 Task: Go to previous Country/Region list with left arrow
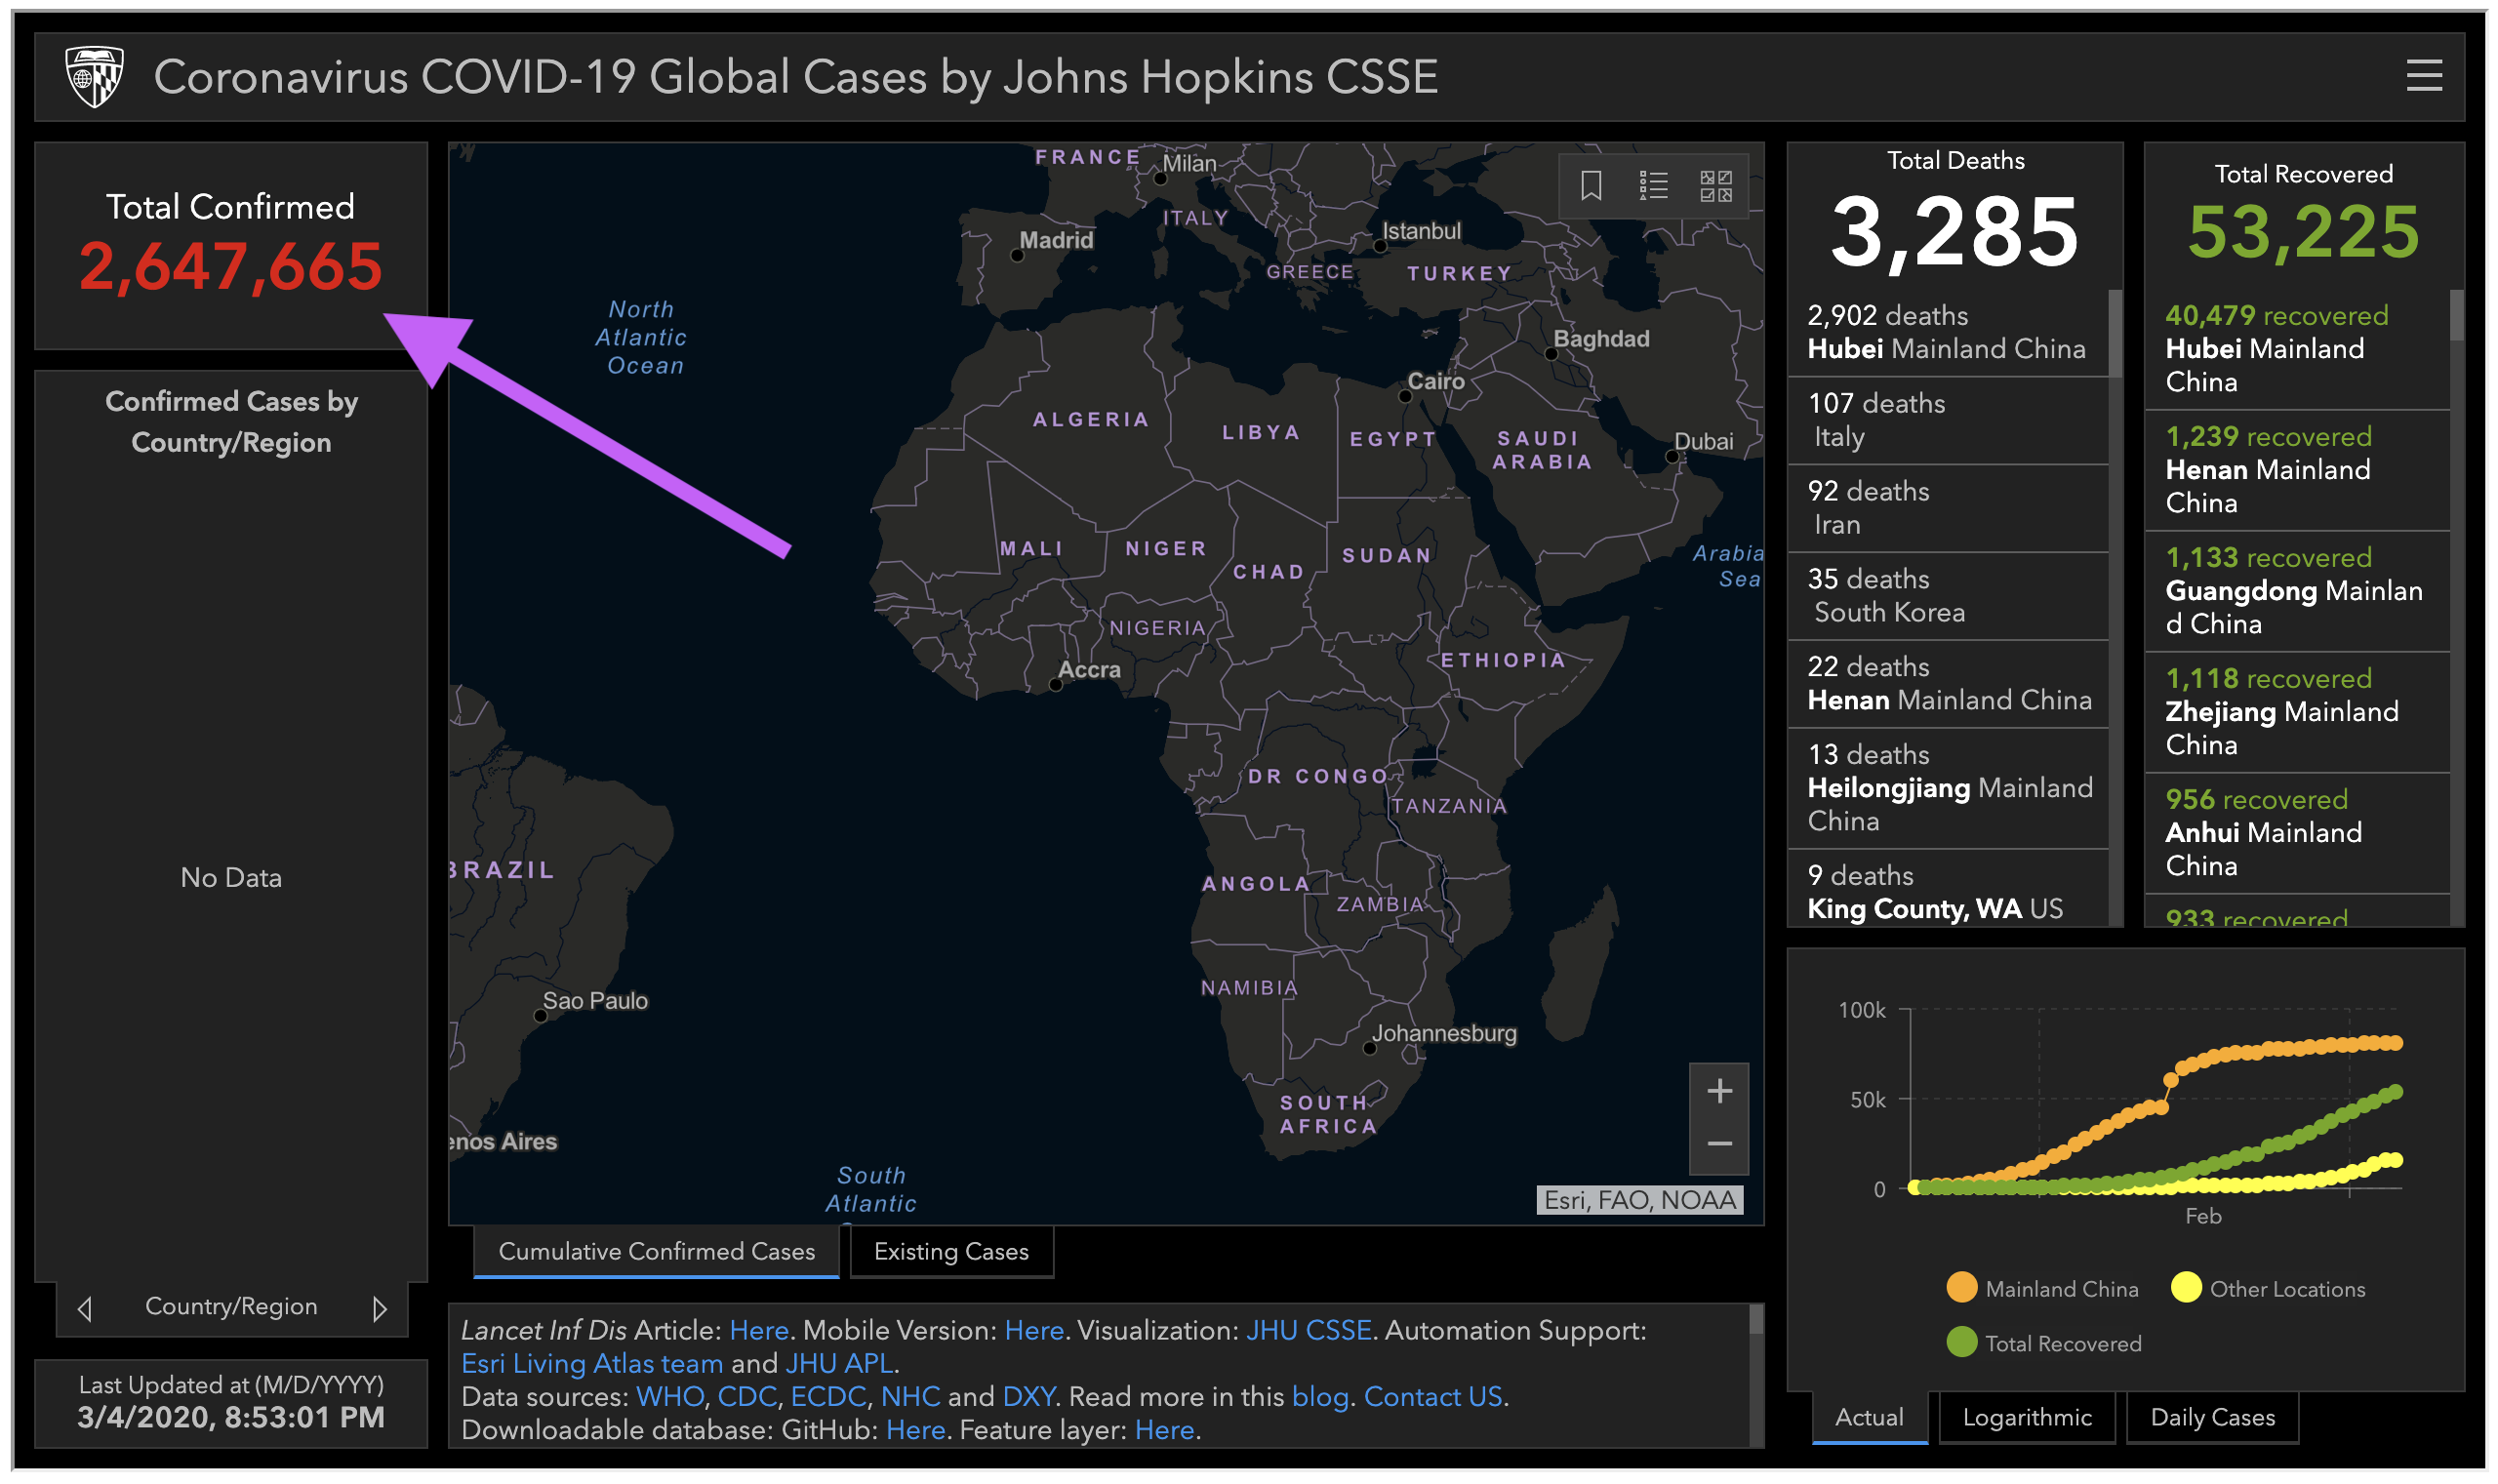[85, 1308]
